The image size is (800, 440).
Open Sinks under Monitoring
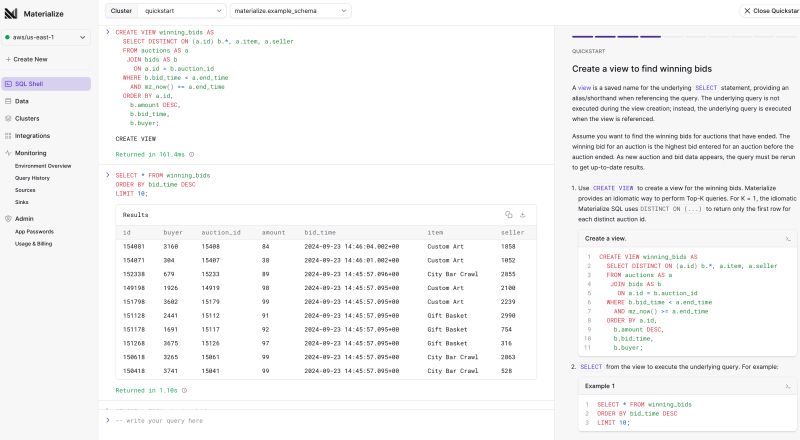tap(21, 202)
